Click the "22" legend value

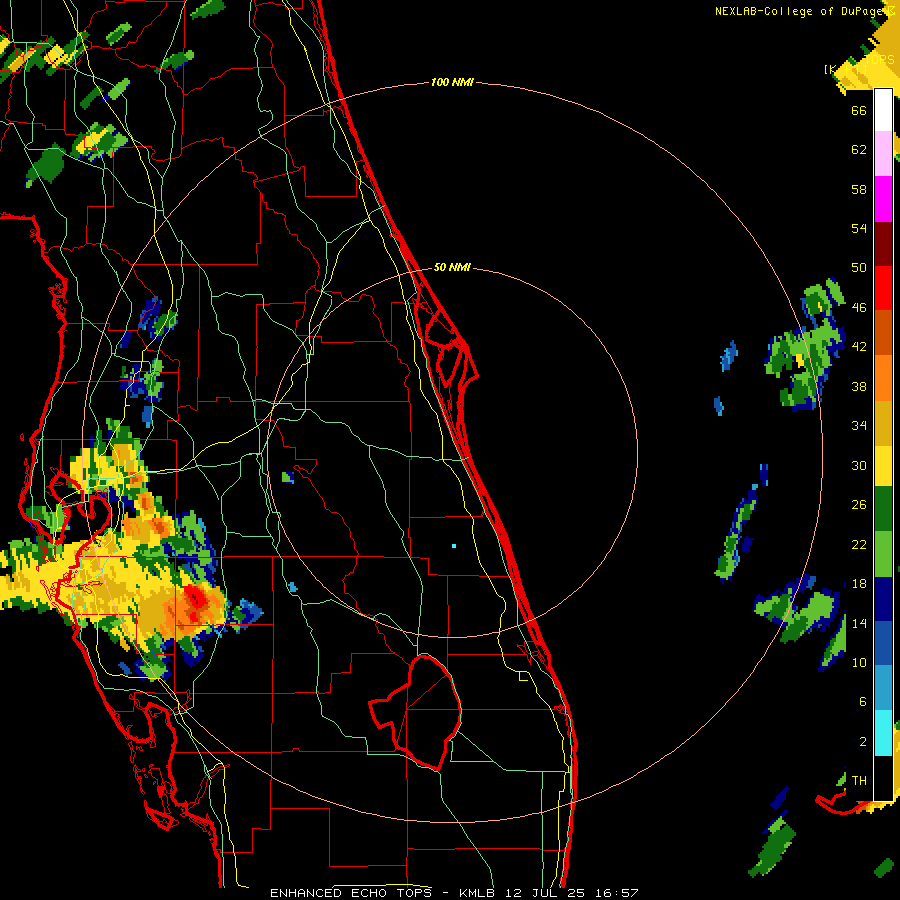coord(859,545)
